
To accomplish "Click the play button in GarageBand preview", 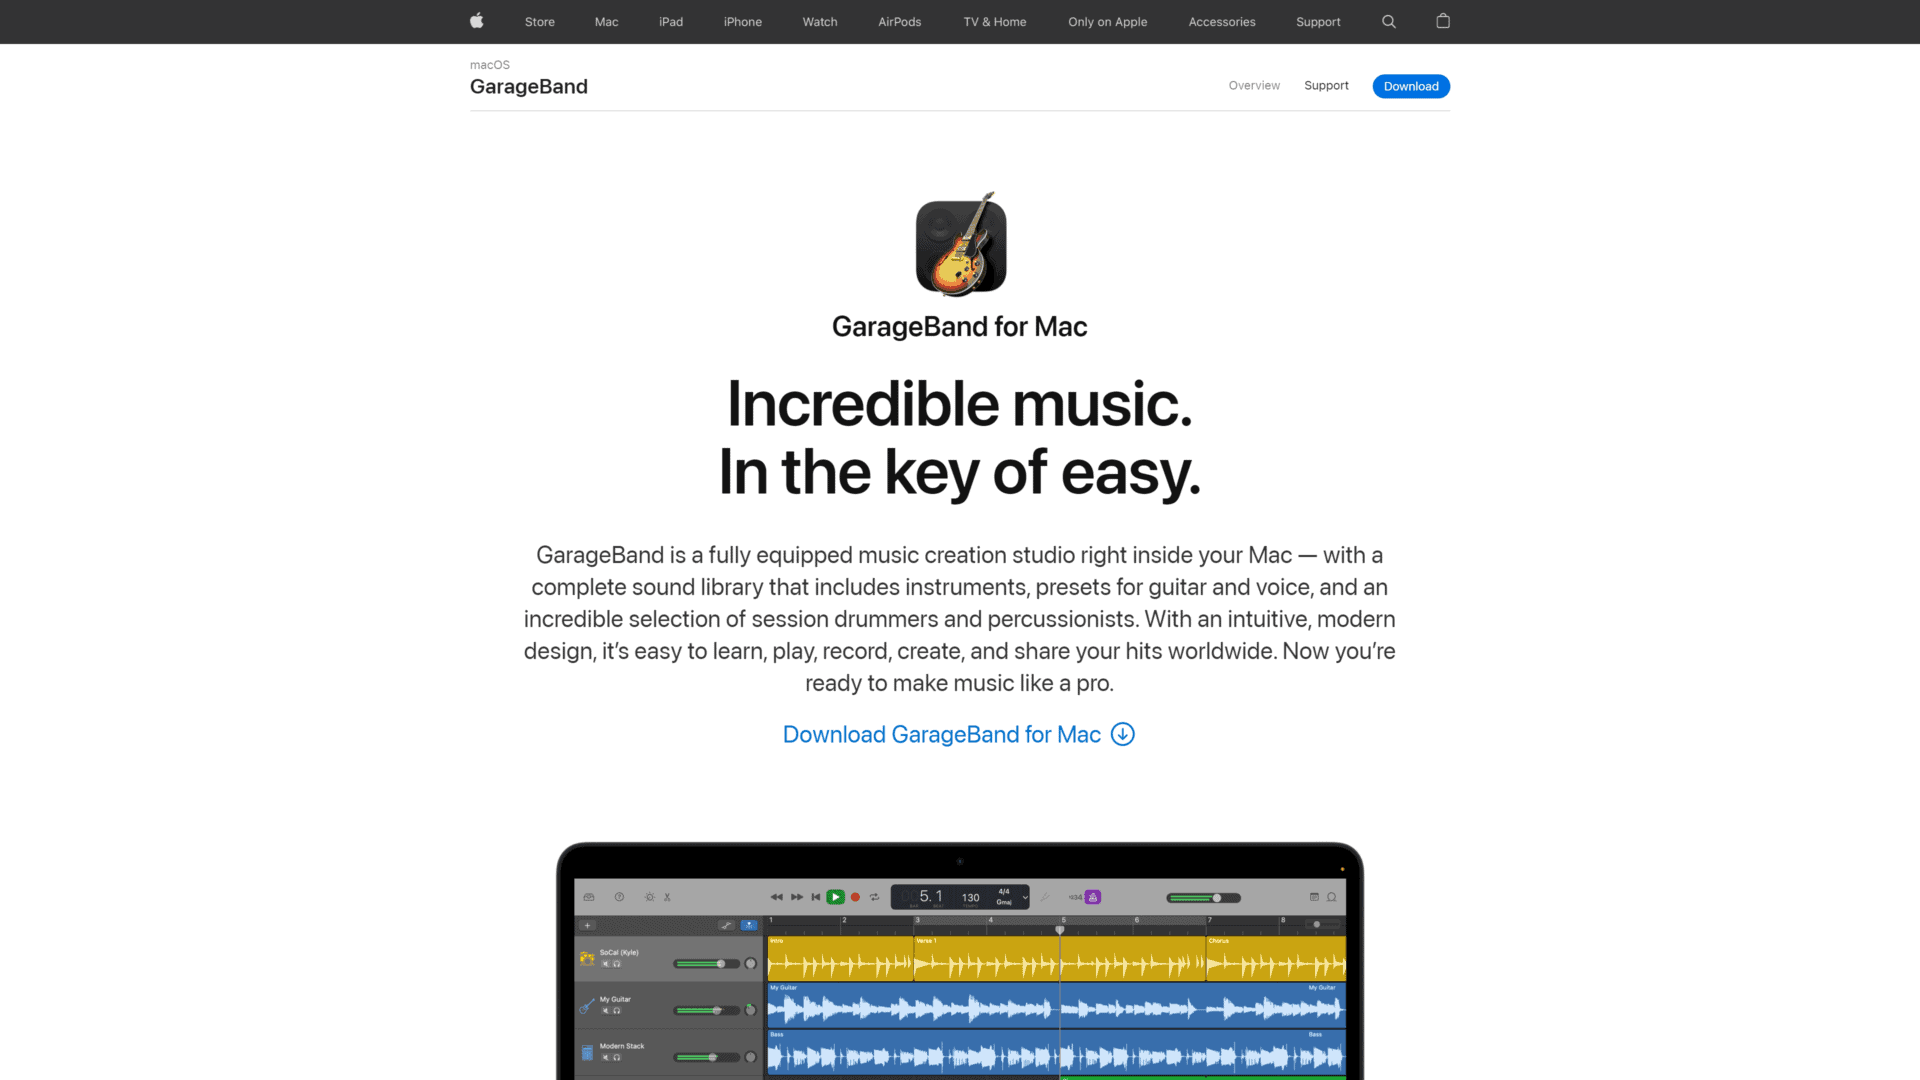I will click(x=836, y=898).
